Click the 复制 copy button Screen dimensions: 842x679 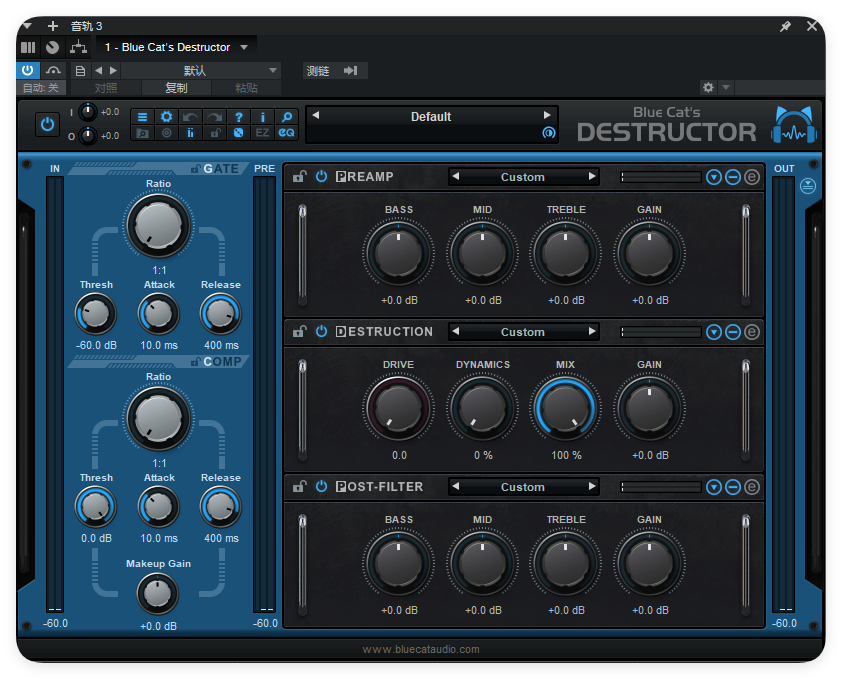coord(176,88)
